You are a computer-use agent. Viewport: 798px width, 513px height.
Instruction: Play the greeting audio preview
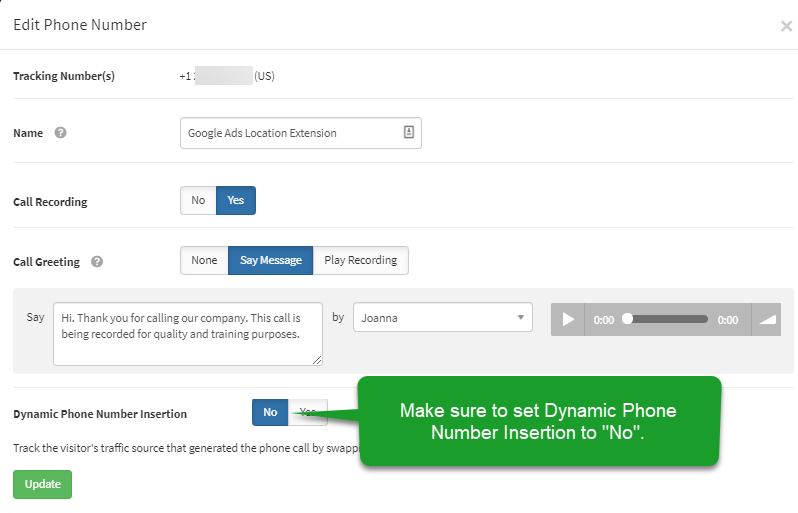pos(568,320)
